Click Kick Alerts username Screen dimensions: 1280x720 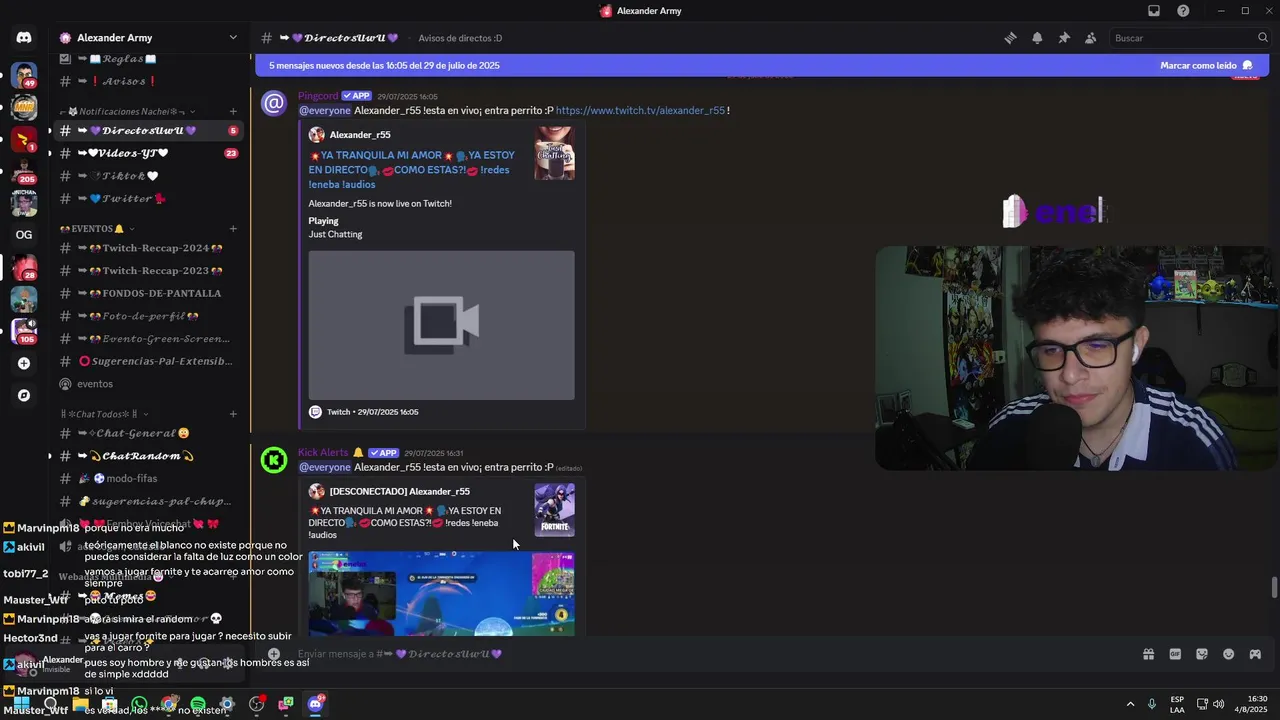323,453
